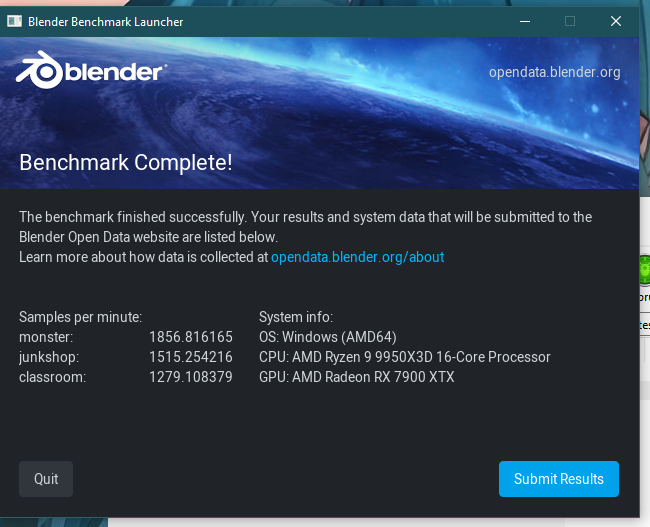Viewport: 650px width, 527px height.
Task: Close the Blender Benchmark Launcher window
Action: tap(616, 21)
